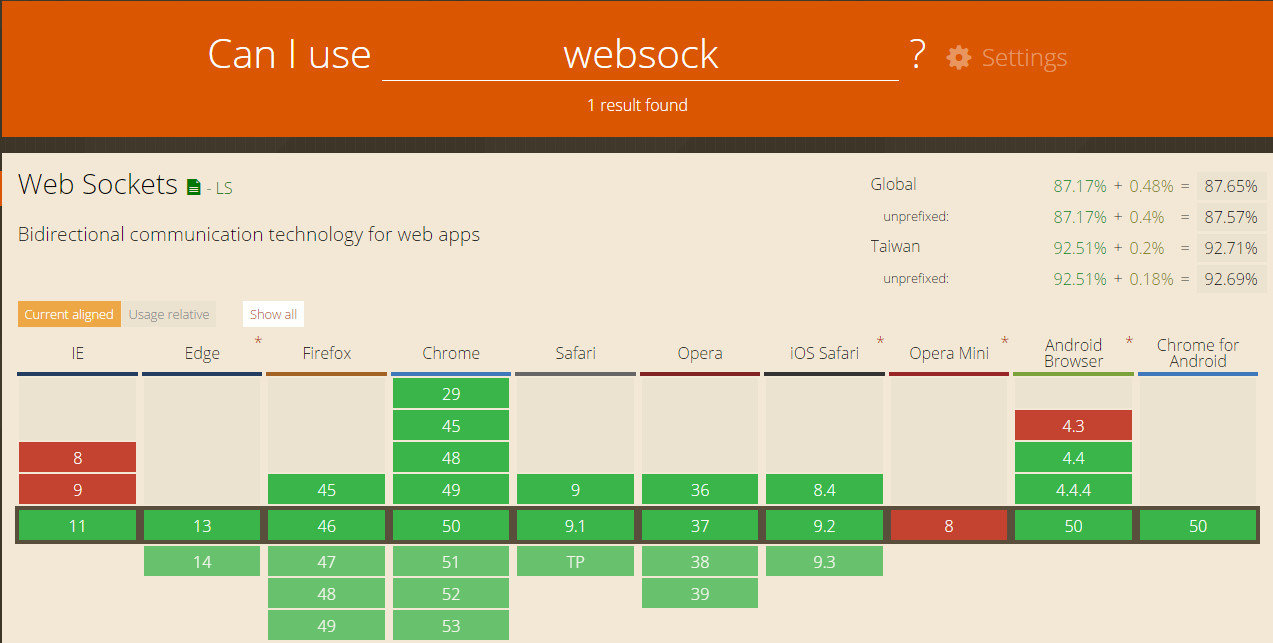1273x643 pixels.
Task: Select the iOS Safari 9.3 cell
Action: point(824,562)
